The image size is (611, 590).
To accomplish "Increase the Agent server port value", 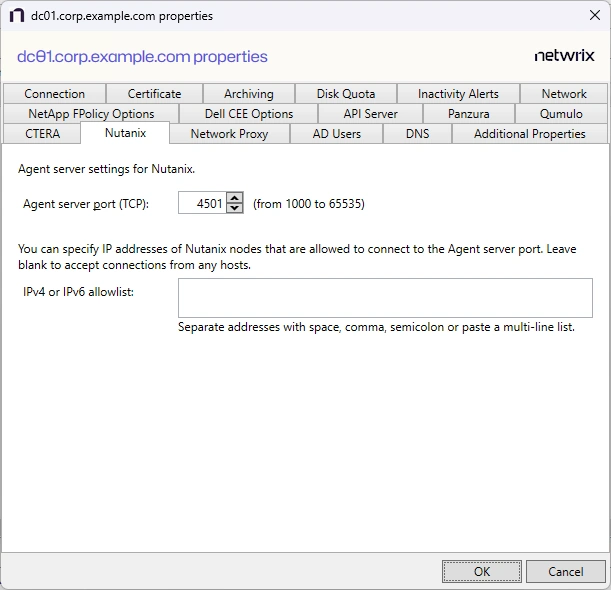I will 235,198.
